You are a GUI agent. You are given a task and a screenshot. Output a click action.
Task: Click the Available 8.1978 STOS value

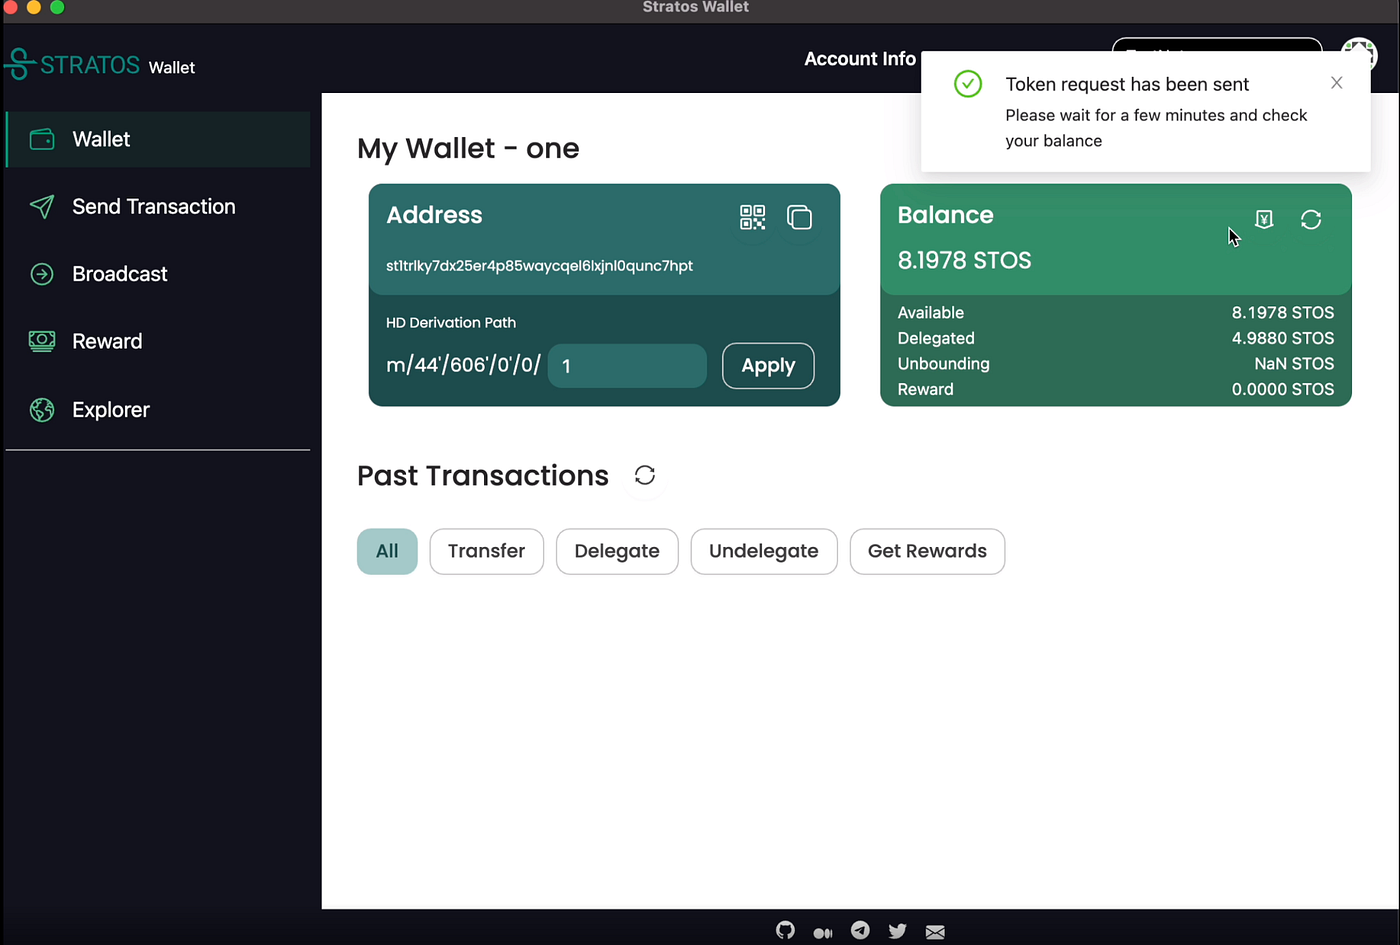[x=1282, y=313]
